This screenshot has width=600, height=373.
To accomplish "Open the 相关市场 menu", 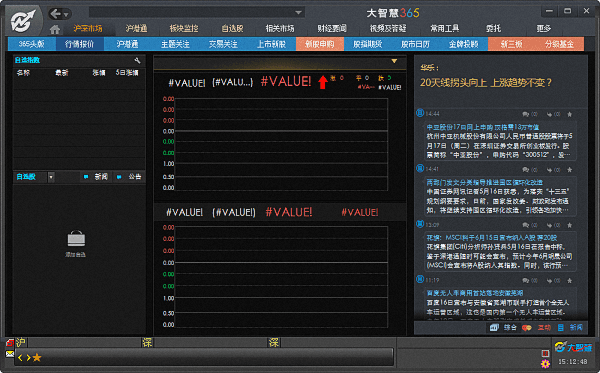I will [280, 28].
